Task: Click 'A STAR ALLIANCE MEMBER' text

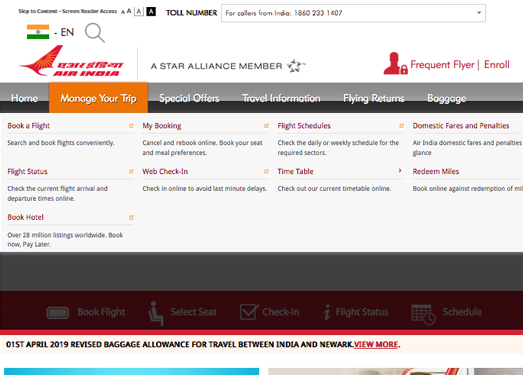Action: (x=216, y=66)
